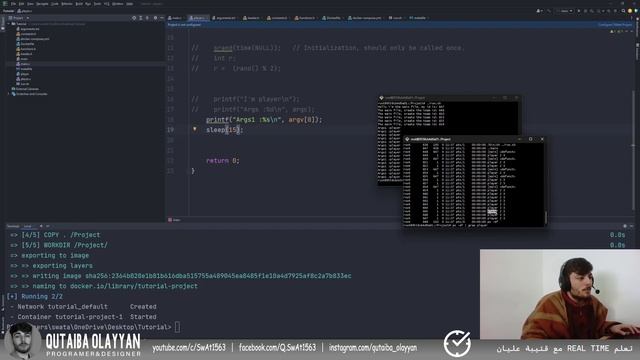The image size is (640, 360).
Task: Click the Run button in toolbar
Action: point(579,11)
